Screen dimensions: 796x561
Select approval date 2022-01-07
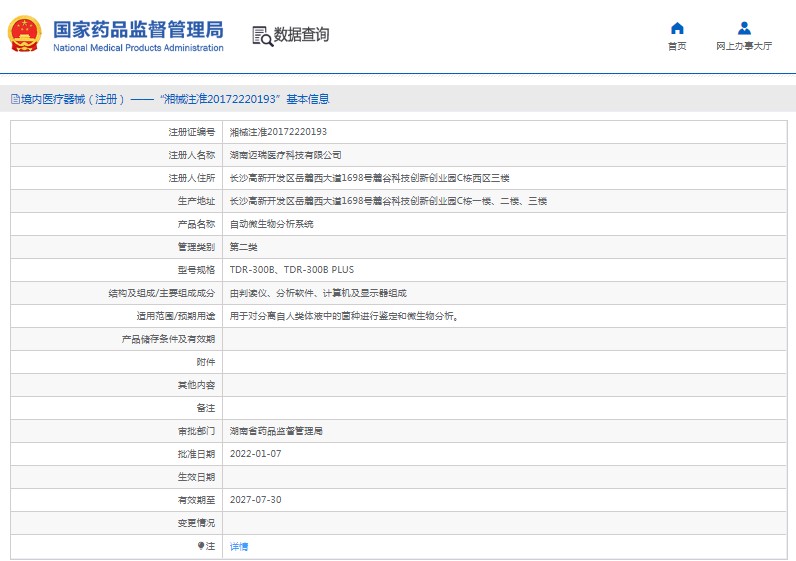click(x=255, y=454)
